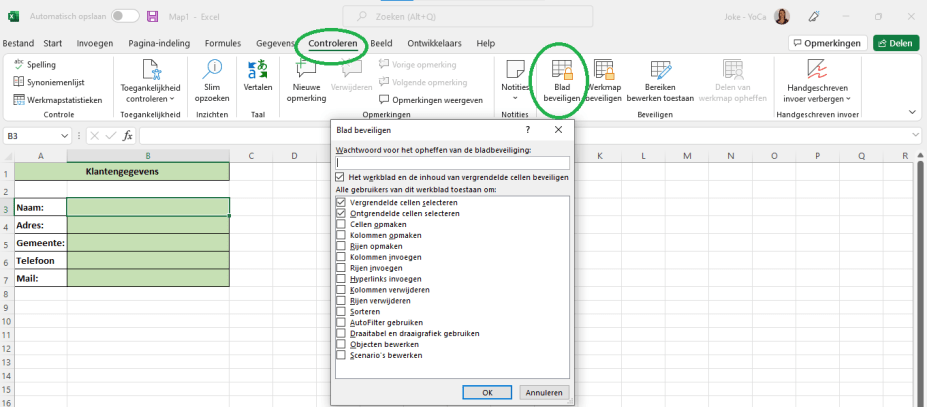Open the Beeld tab
The width and height of the screenshot is (927, 407).
click(381, 43)
